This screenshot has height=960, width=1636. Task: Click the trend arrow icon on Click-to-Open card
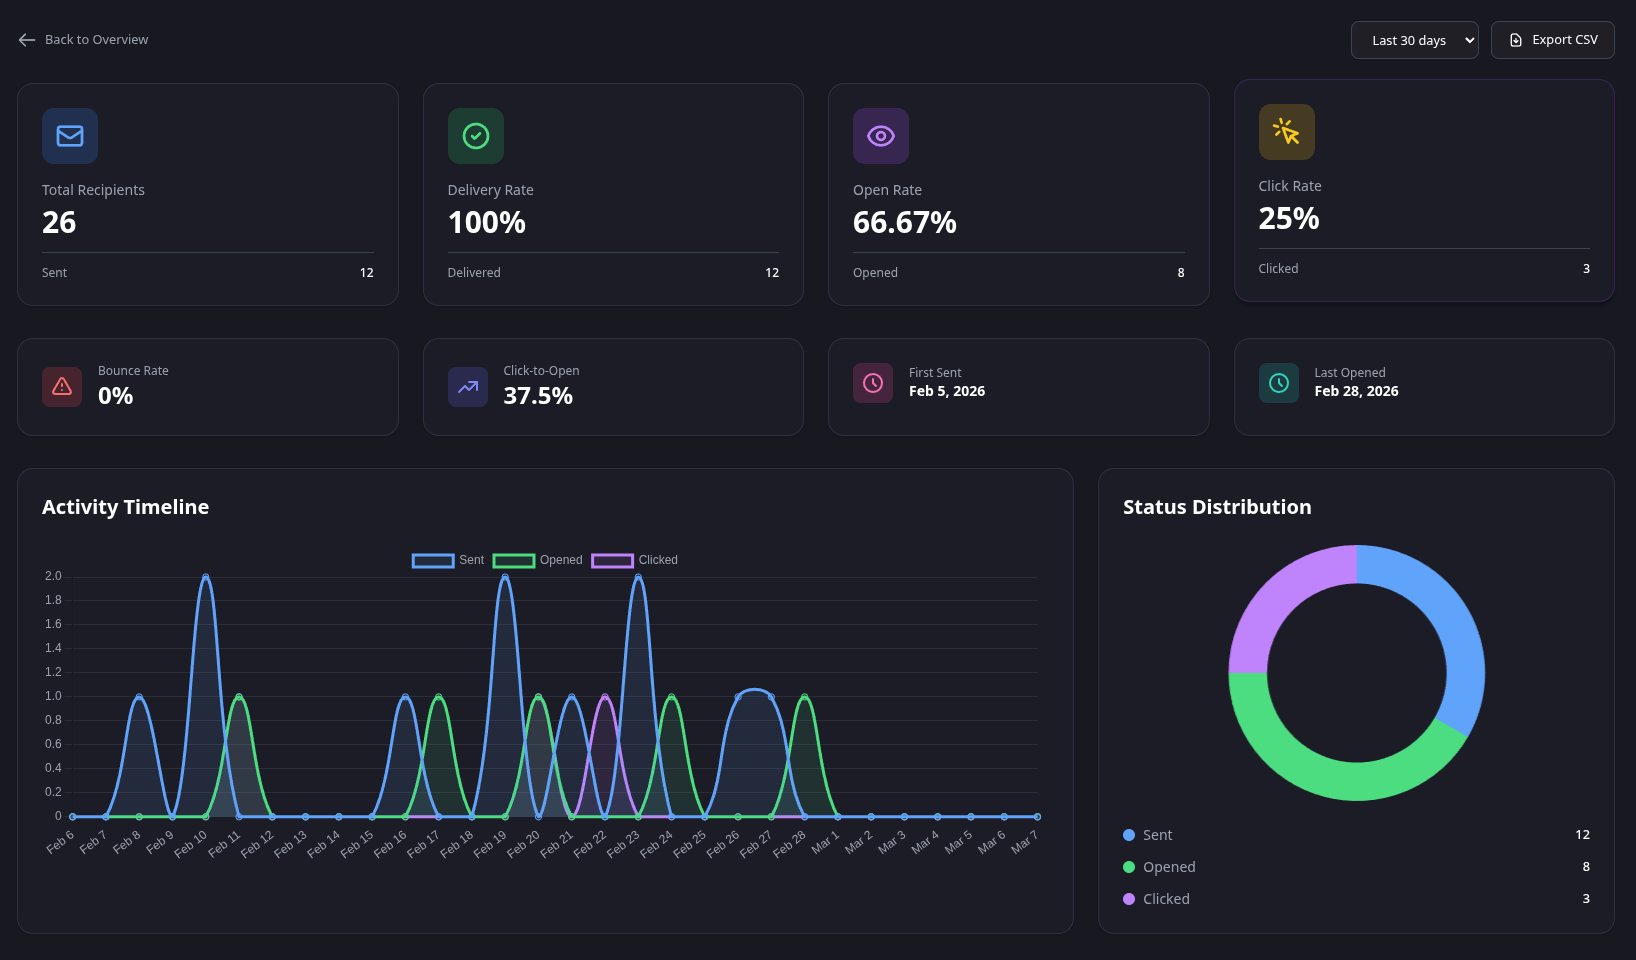(x=467, y=387)
